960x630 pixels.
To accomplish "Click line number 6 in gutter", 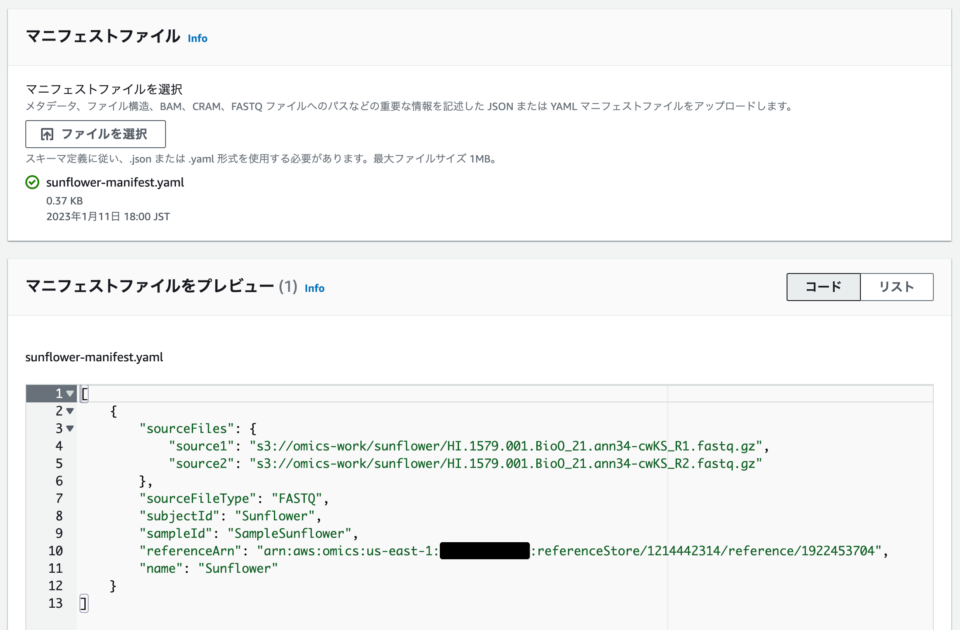I will coord(59,481).
